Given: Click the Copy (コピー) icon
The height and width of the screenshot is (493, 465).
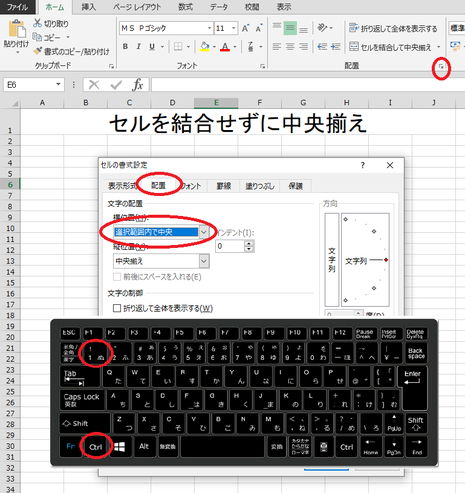Looking at the screenshot, I should point(37,37).
